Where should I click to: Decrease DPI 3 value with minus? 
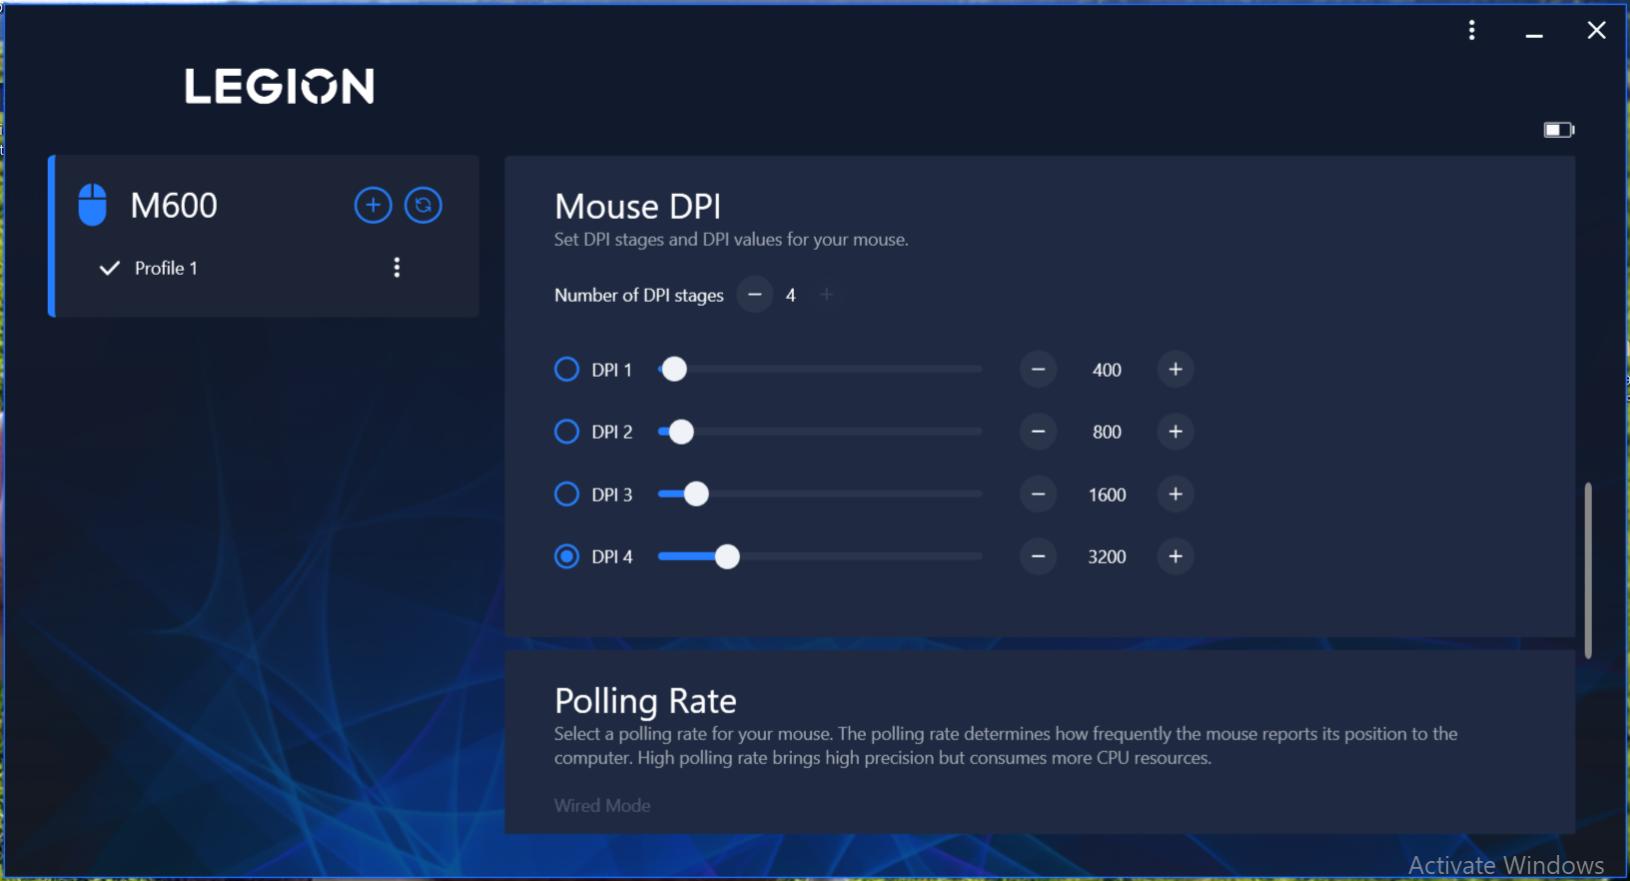[x=1038, y=494]
